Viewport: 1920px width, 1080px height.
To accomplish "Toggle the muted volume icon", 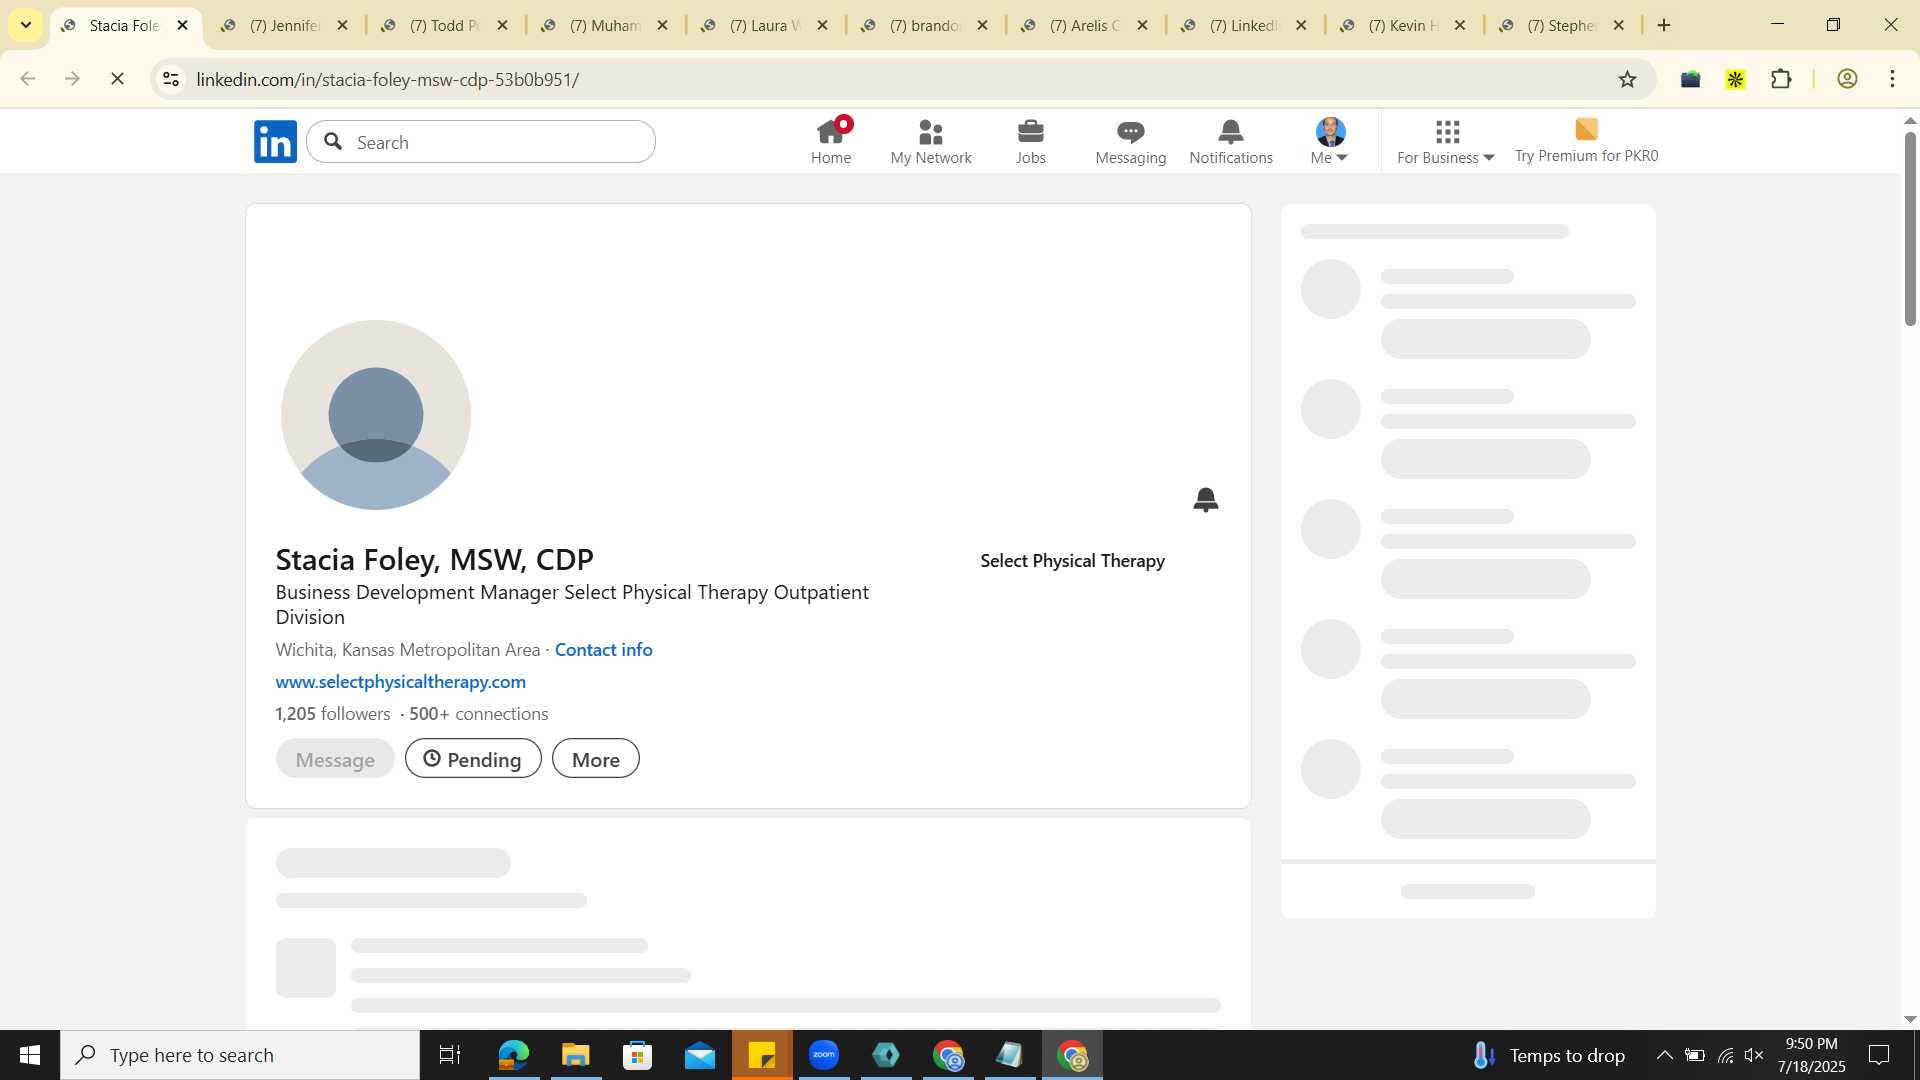I will click(x=1754, y=1055).
